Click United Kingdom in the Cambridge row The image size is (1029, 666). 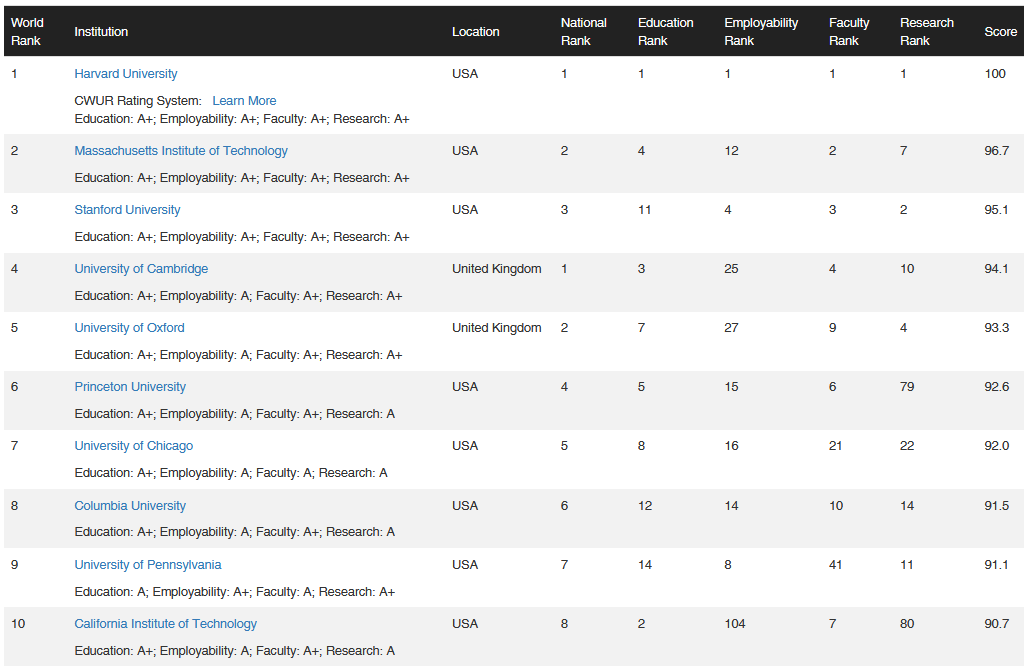point(497,268)
